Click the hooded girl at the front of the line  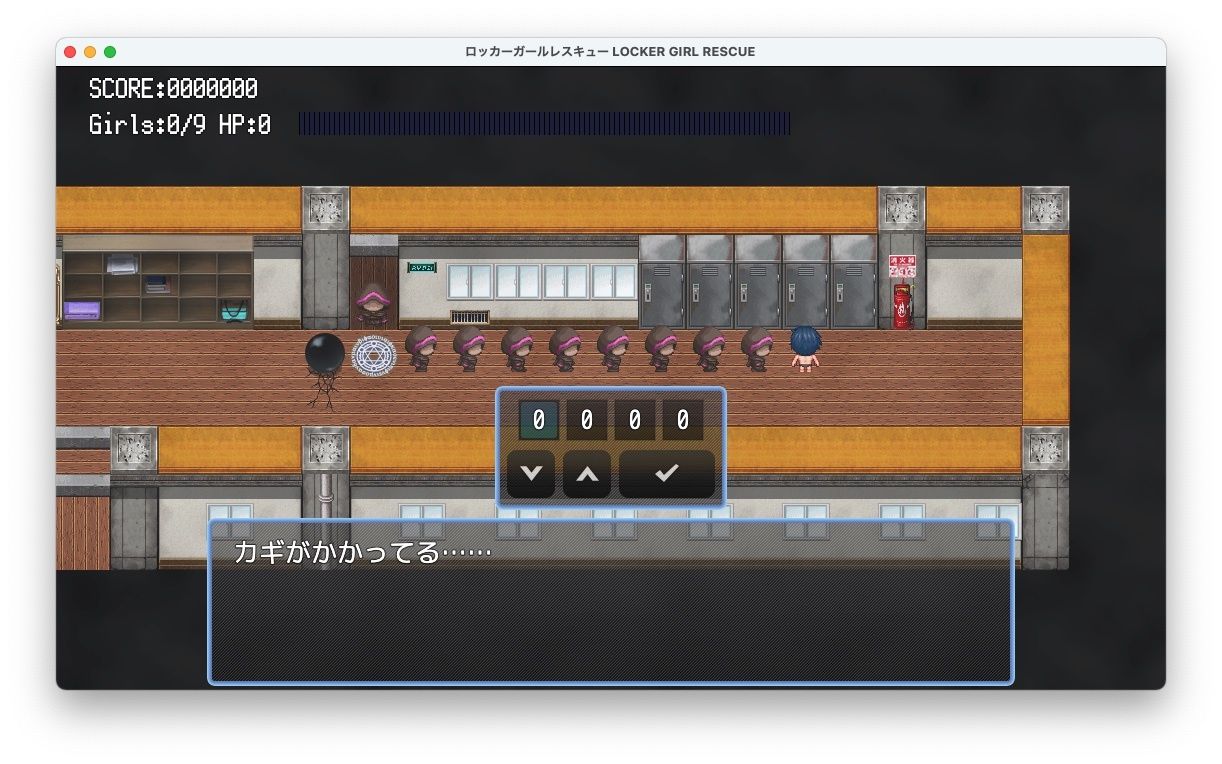pyautogui.click(x=421, y=348)
